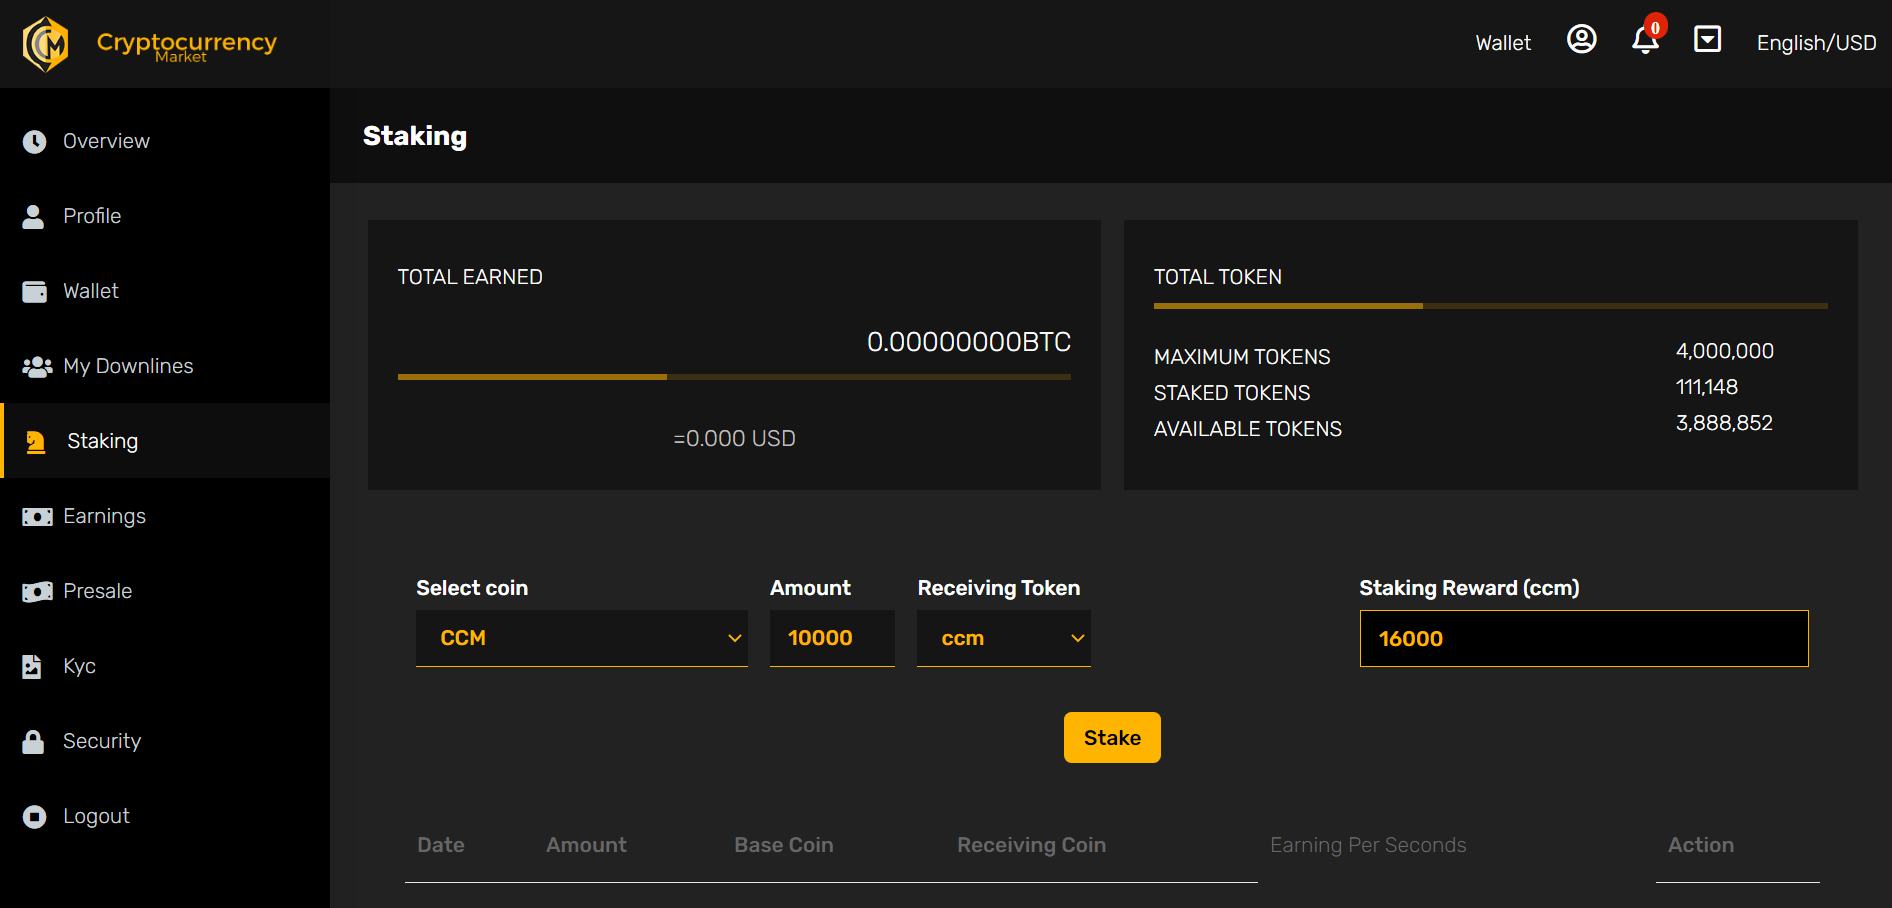Open the notifications bell icon
Screen dimensions: 1892x908
coord(1645,39)
